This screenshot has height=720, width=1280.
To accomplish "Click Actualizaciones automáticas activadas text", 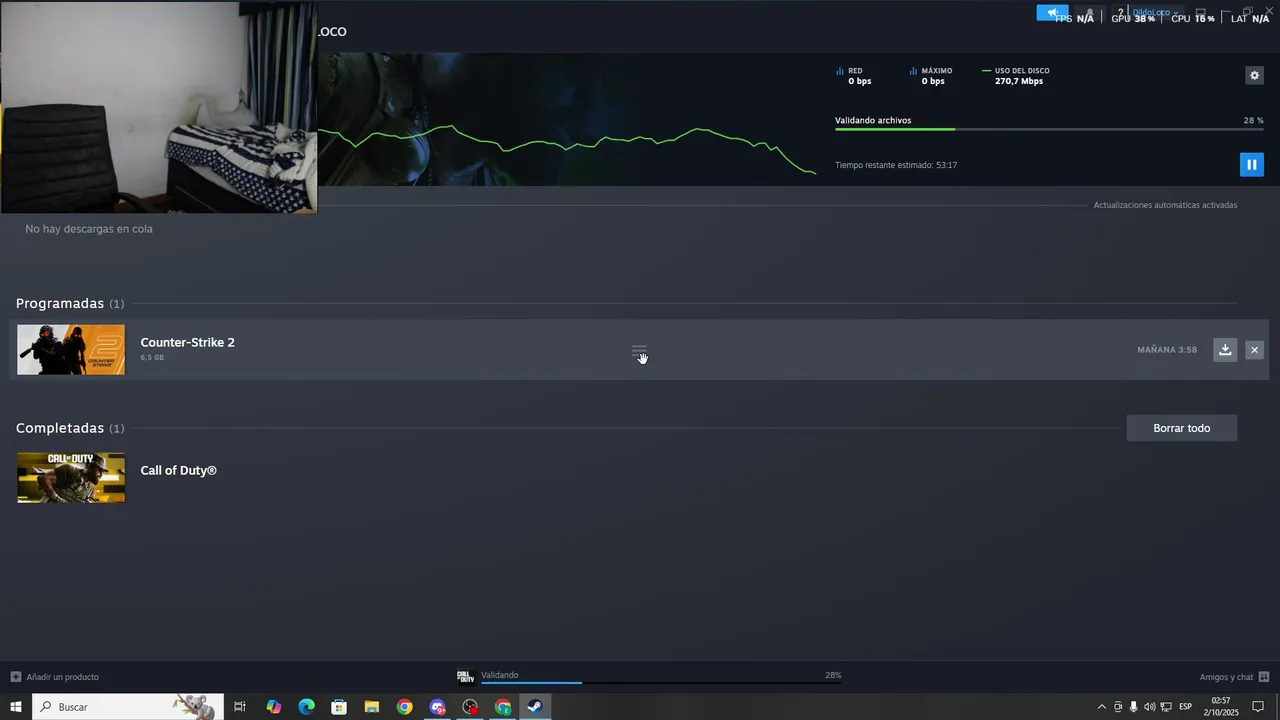I will (1165, 205).
